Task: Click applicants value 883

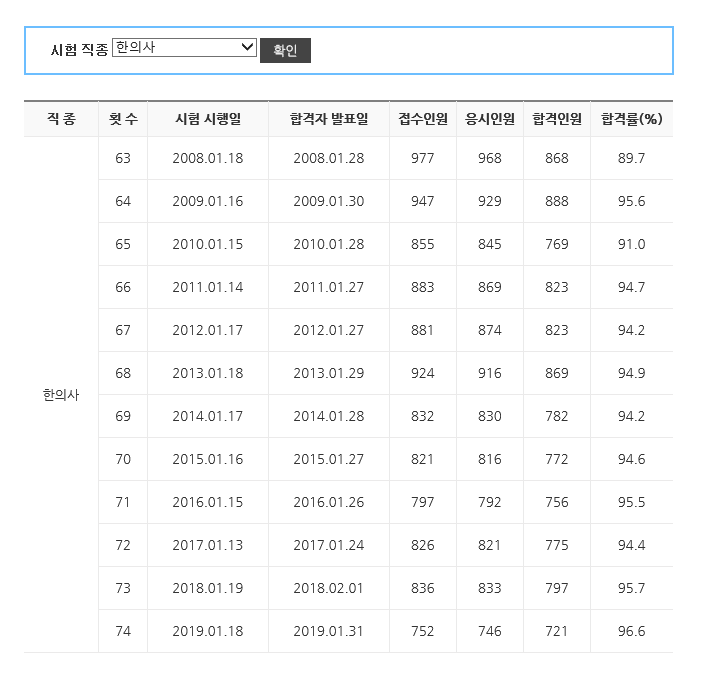Action: click(x=423, y=287)
